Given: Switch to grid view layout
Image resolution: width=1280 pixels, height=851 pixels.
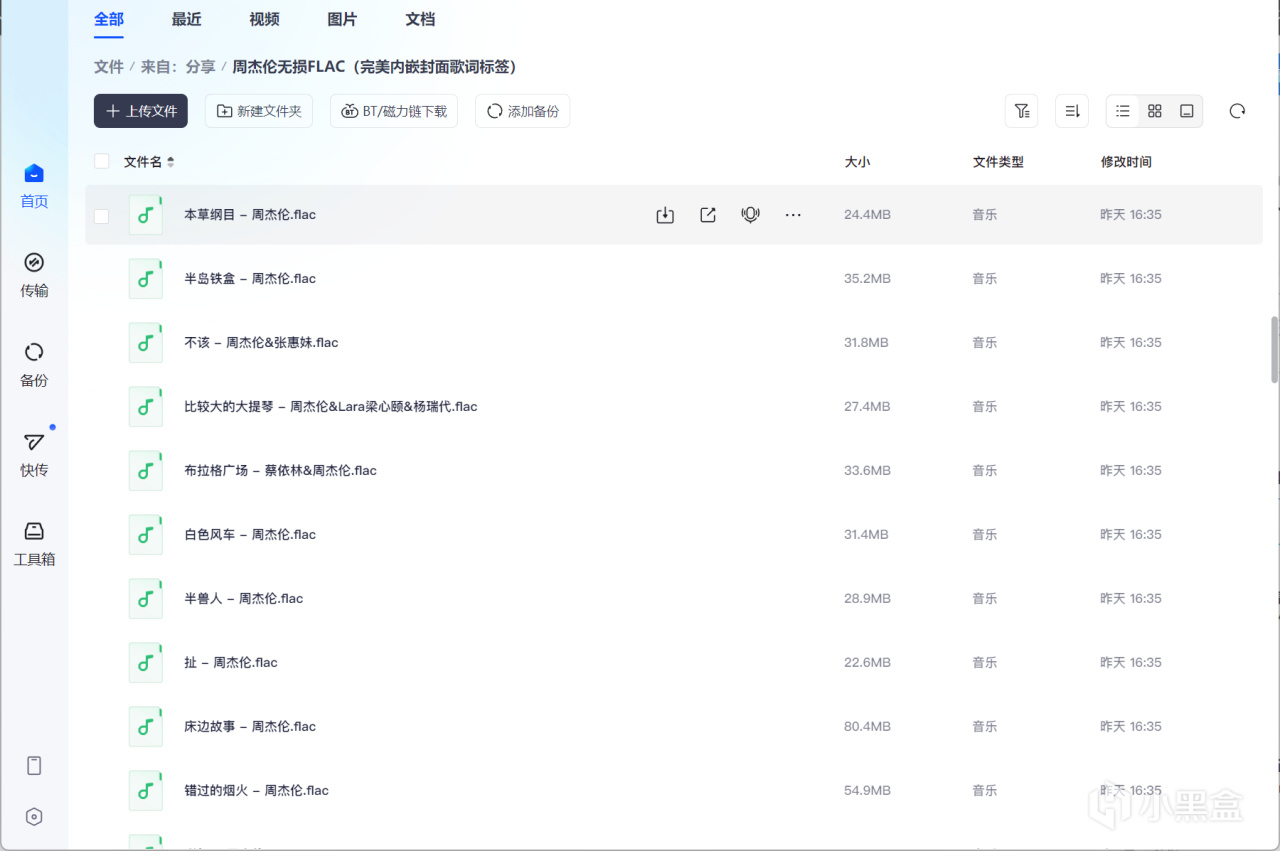Looking at the screenshot, I should (x=1155, y=111).
